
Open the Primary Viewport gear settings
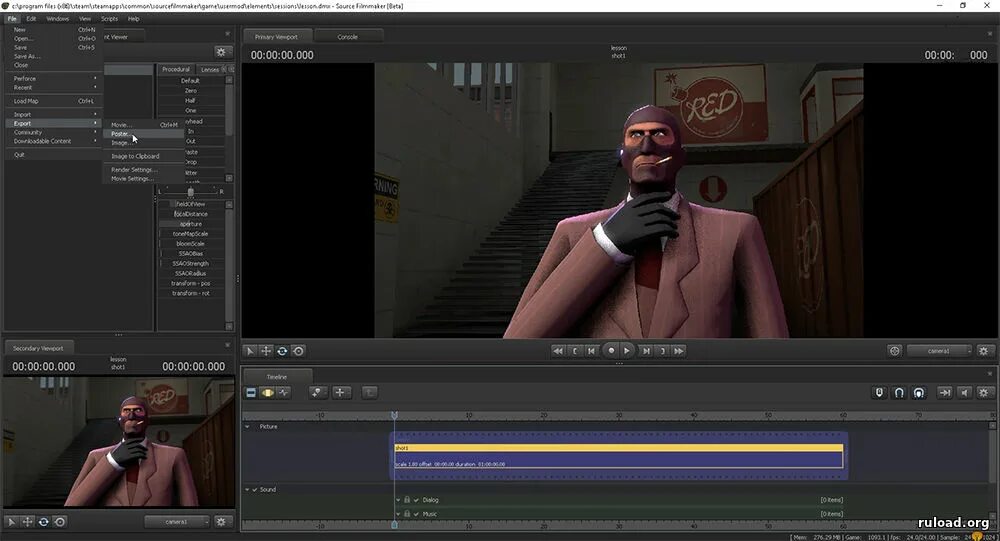point(983,351)
